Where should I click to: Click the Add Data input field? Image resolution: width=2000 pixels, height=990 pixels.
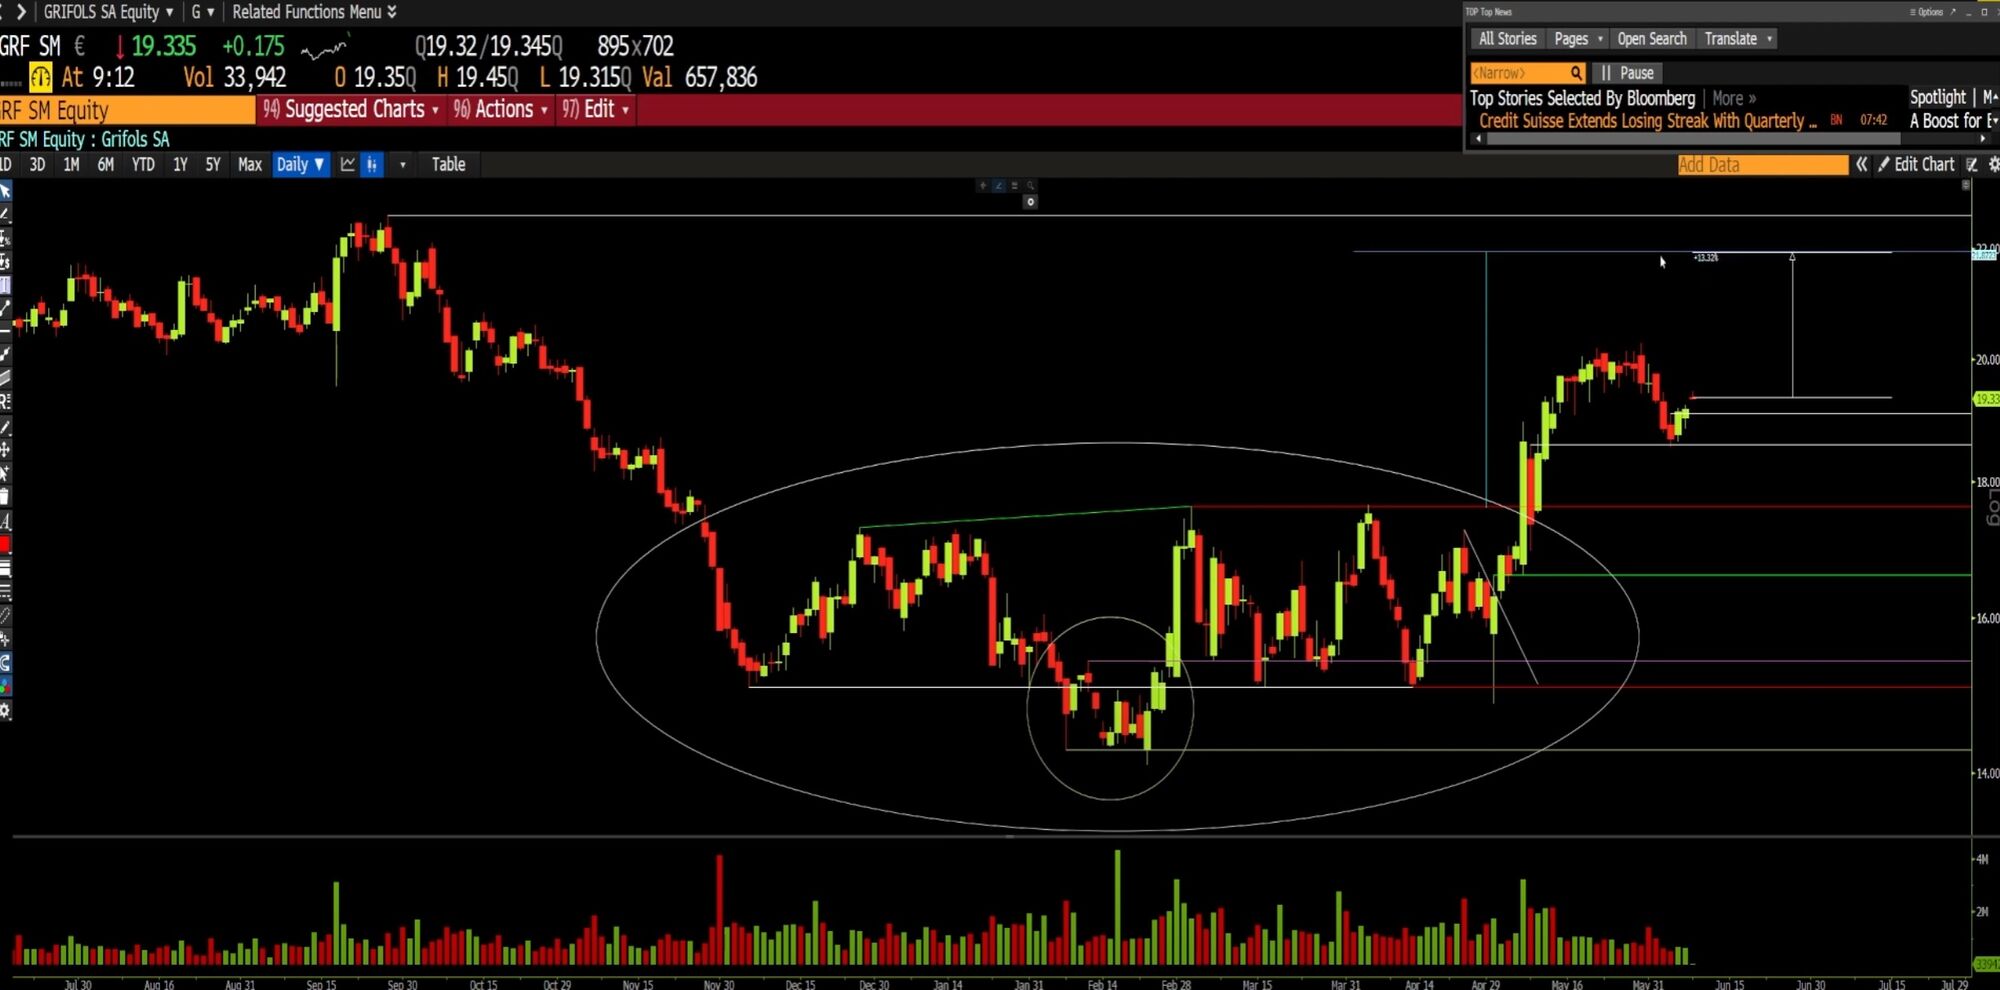tap(1763, 165)
